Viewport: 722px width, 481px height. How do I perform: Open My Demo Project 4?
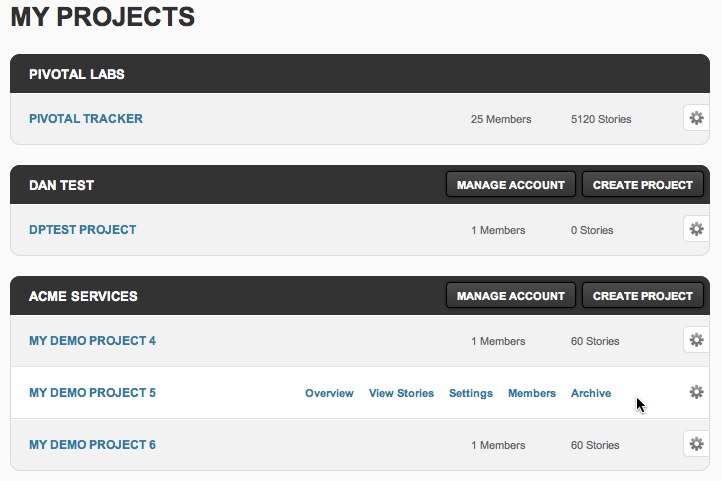tap(92, 341)
